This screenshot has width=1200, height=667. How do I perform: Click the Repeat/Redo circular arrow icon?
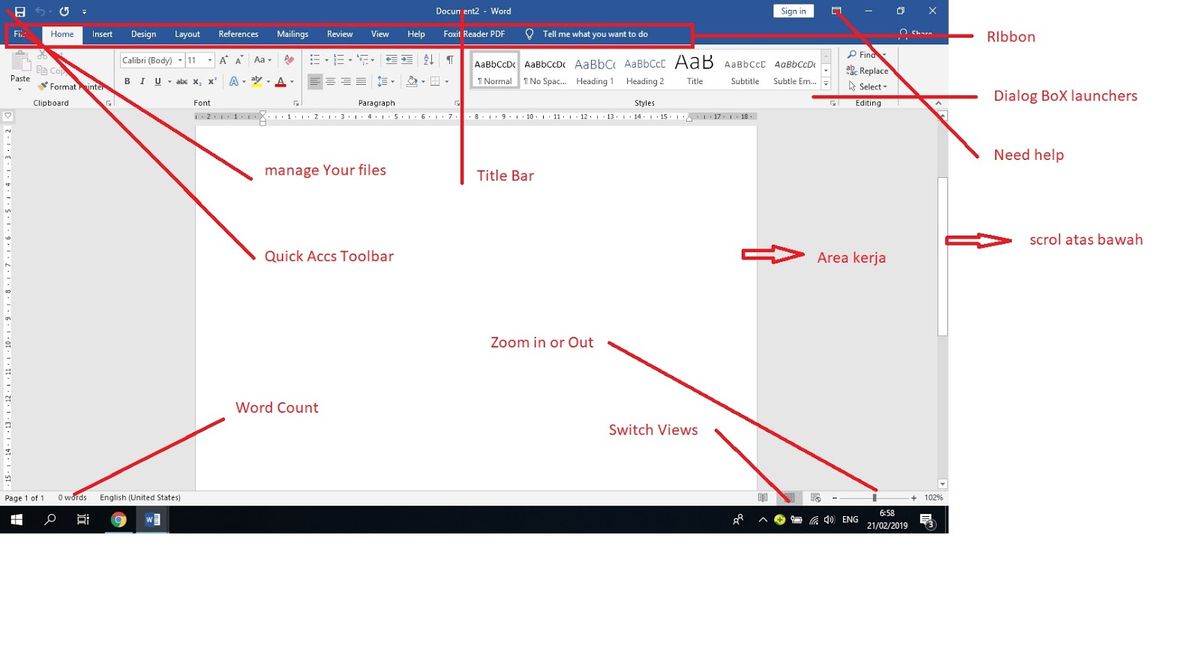tap(64, 11)
